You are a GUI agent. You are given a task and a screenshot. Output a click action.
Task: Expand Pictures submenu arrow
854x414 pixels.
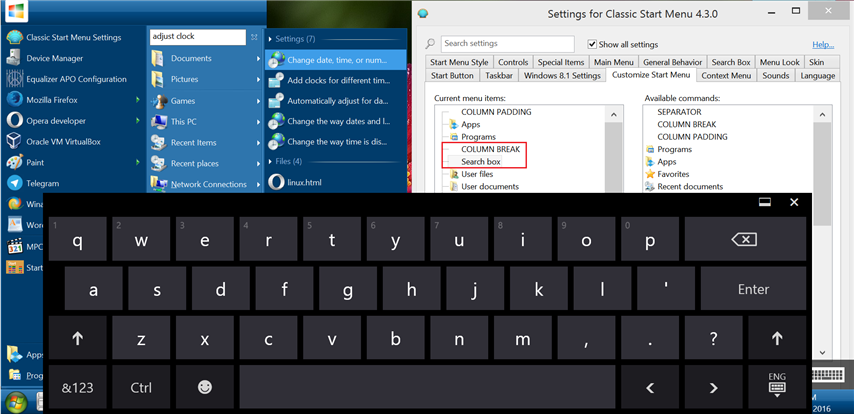pyautogui.click(x=259, y=79)
